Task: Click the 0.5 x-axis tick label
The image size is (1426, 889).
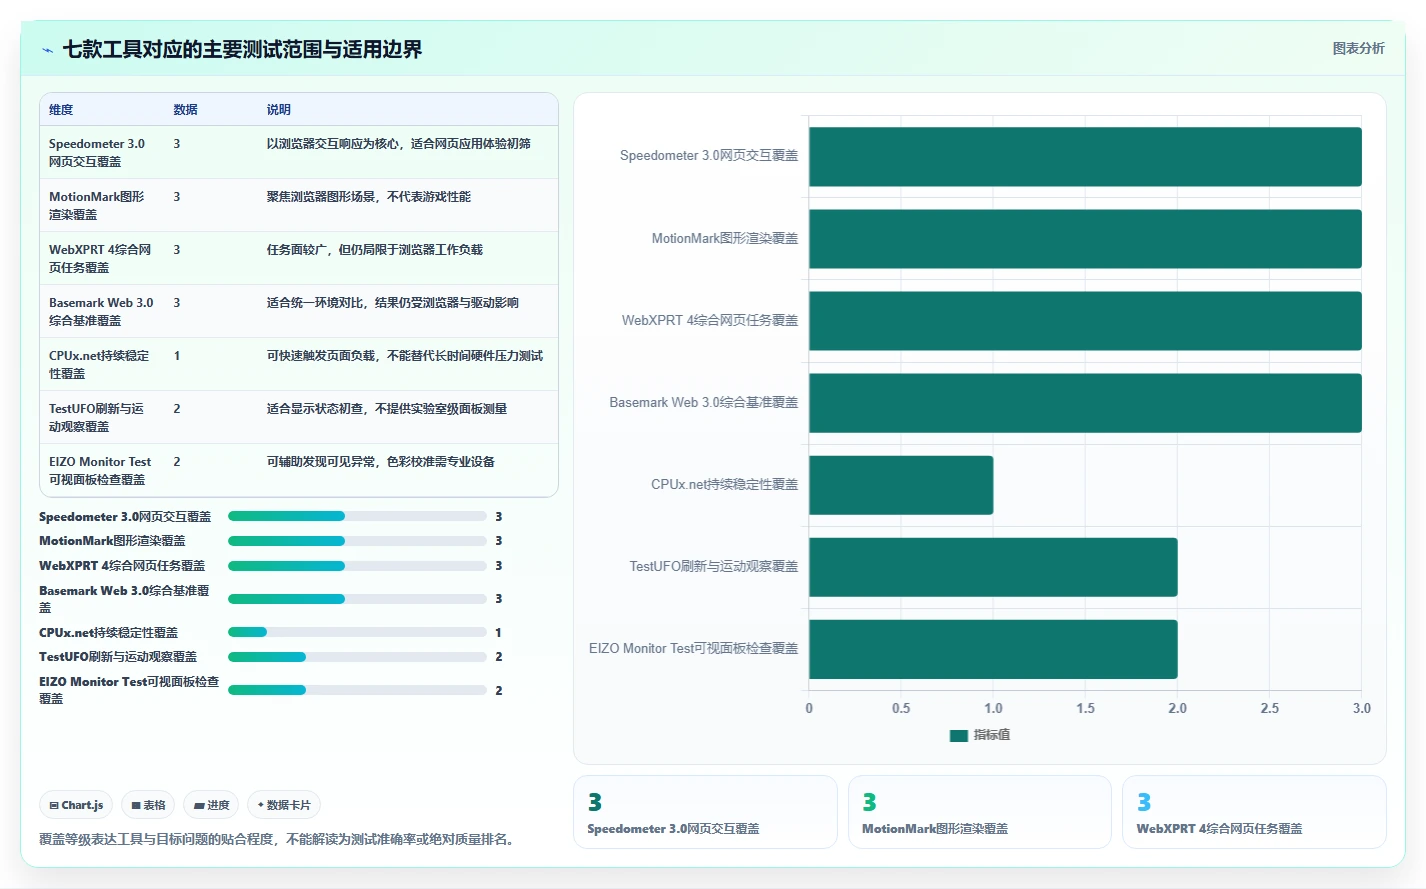Action: pyautogui.click(x=901, y=708)
